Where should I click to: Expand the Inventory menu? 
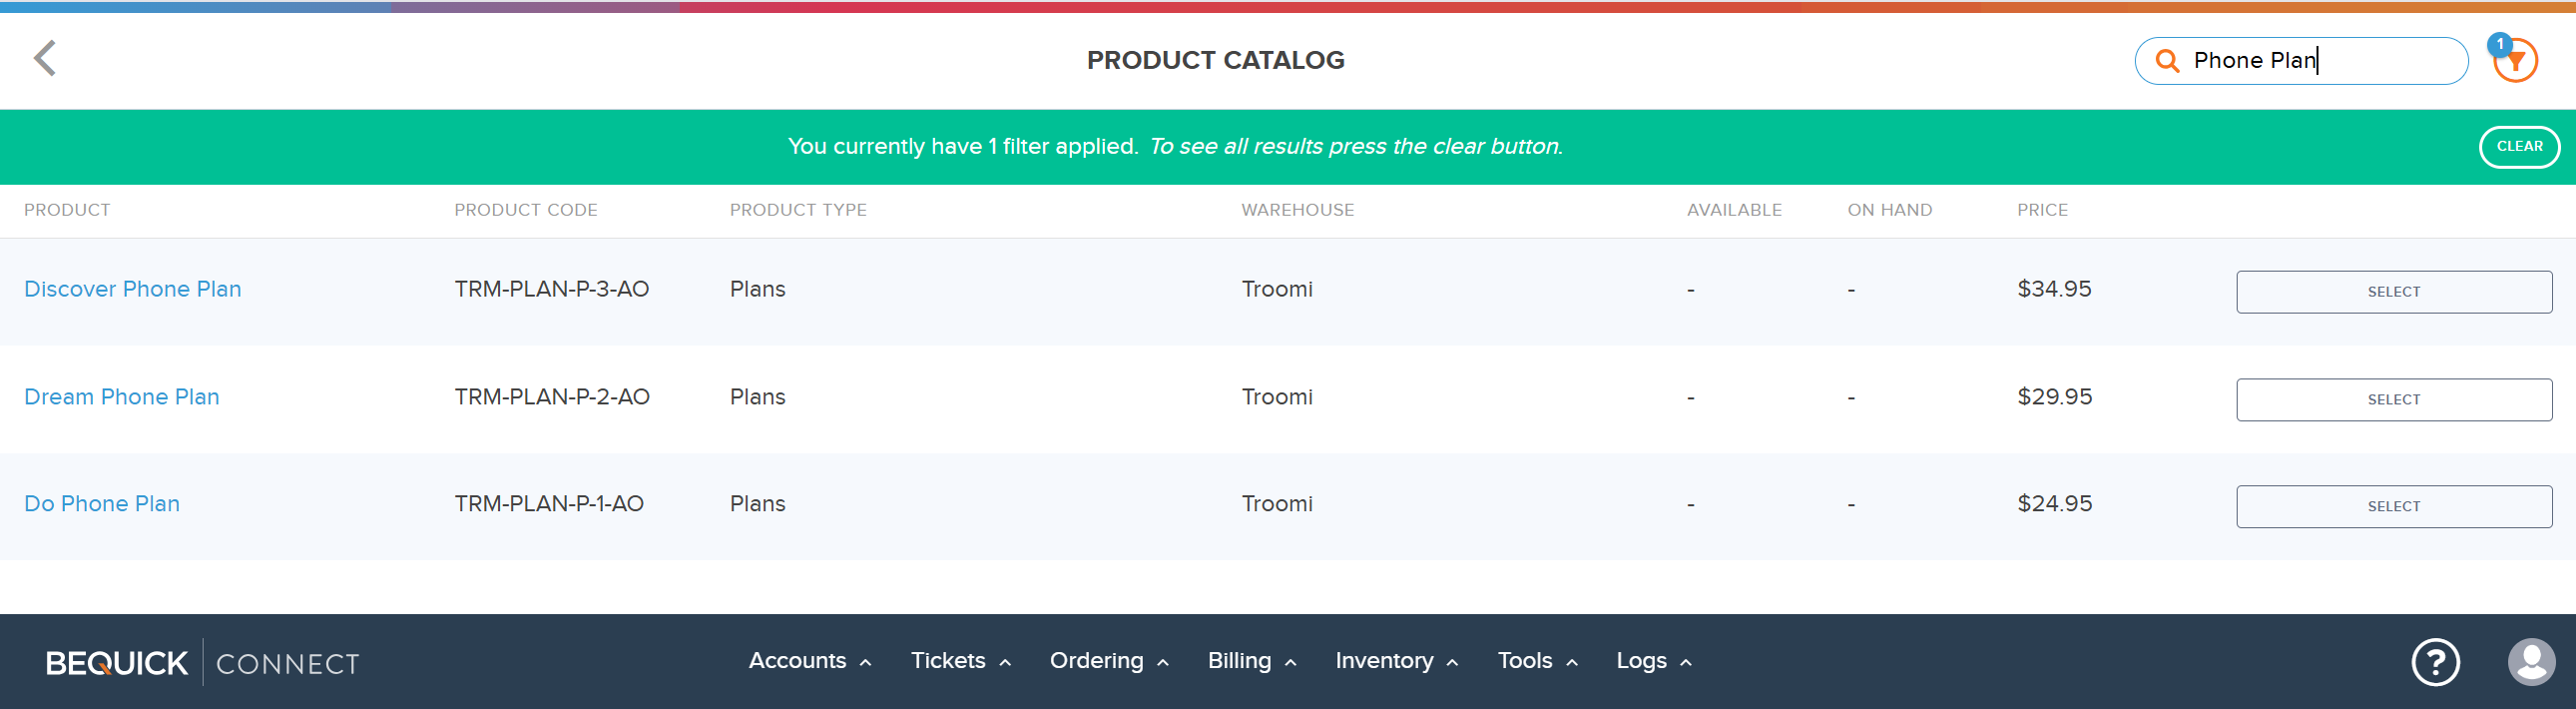pos(1397,661)
